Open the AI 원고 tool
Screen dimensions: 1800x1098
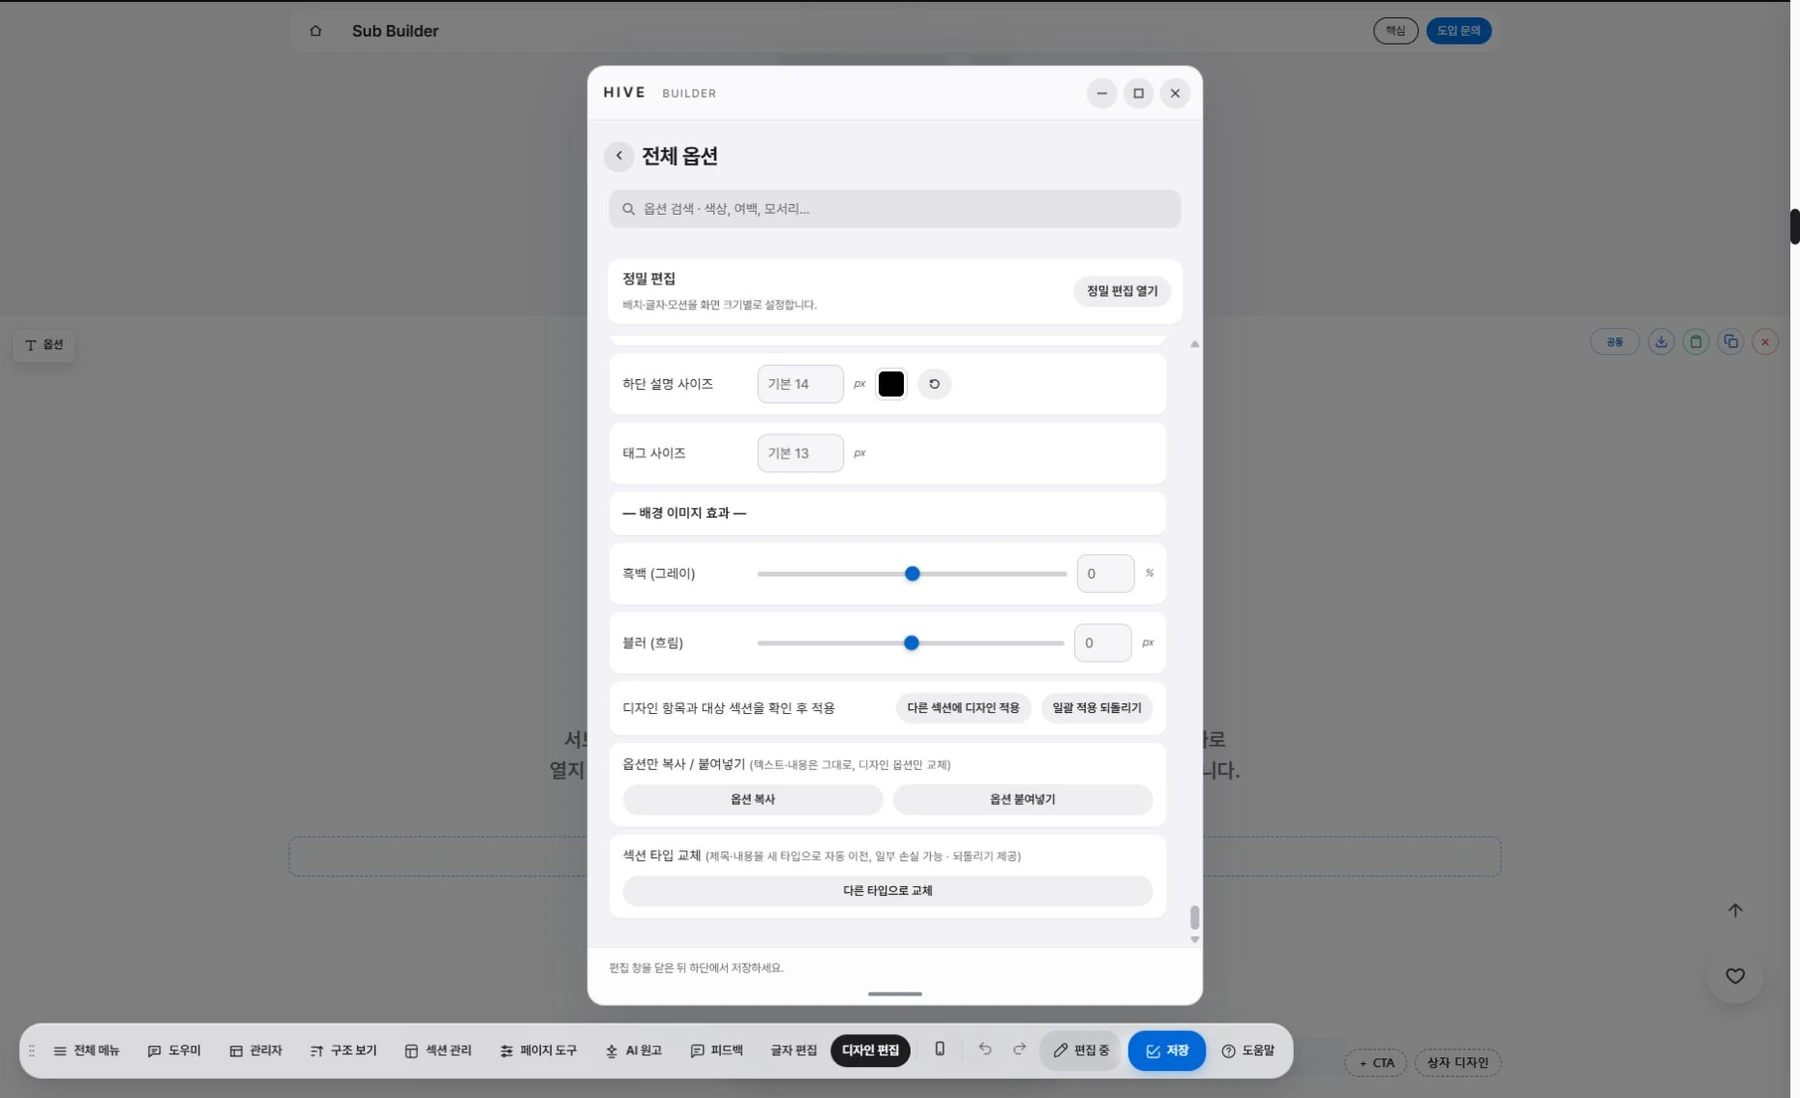(x=634, y=1051)
